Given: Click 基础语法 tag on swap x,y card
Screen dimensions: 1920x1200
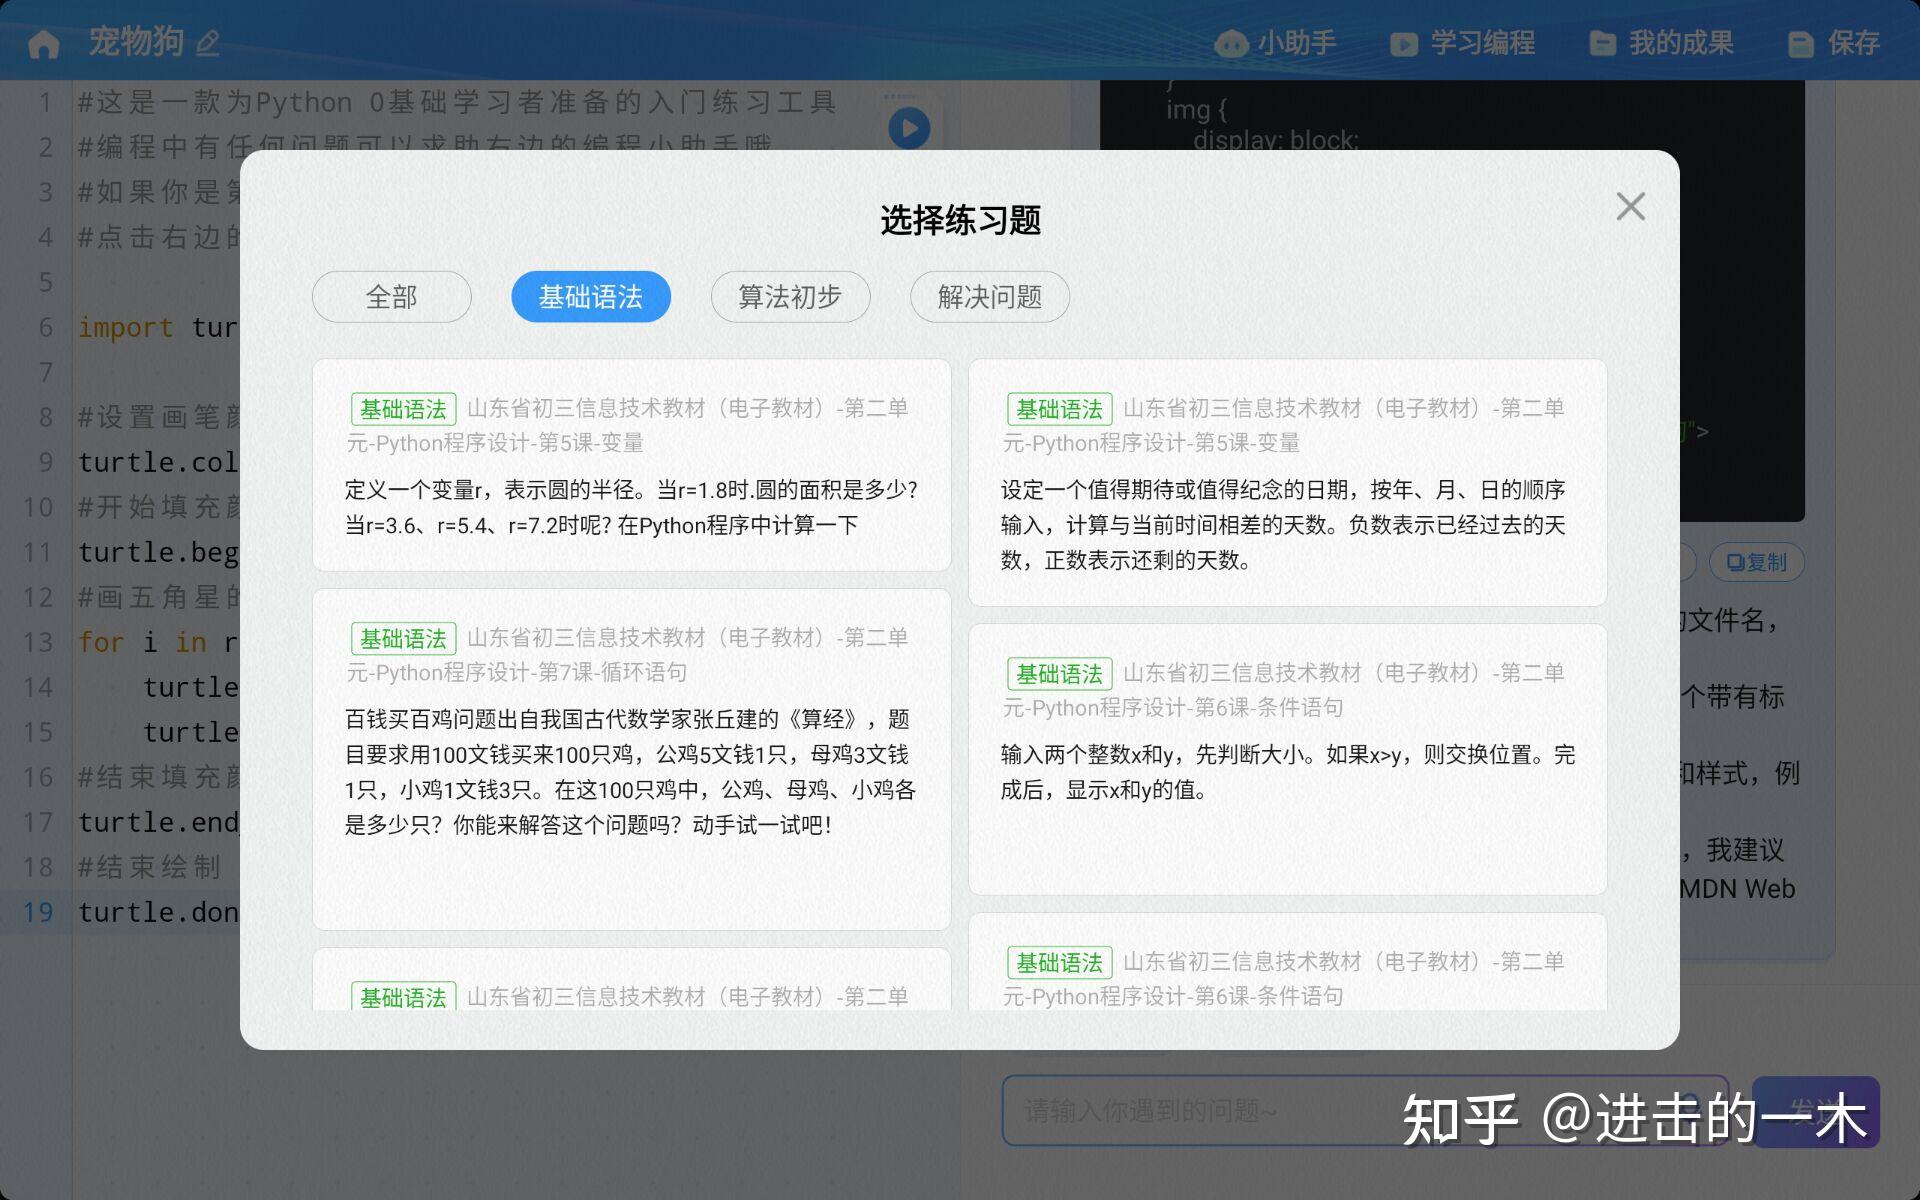Looking at the screenshot, I should 1059,674.
